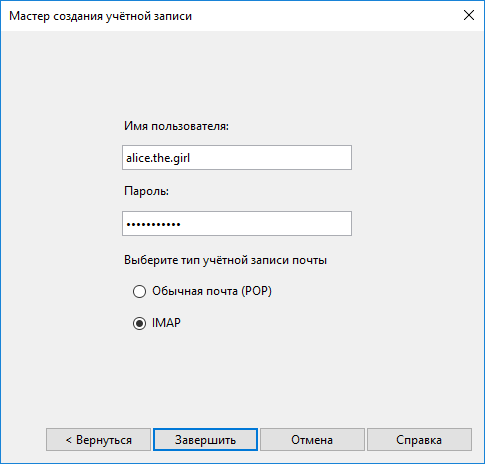This screenshot has width=485, height=464.
Task: Open help via the Справка button
Action: pos(419,440)
